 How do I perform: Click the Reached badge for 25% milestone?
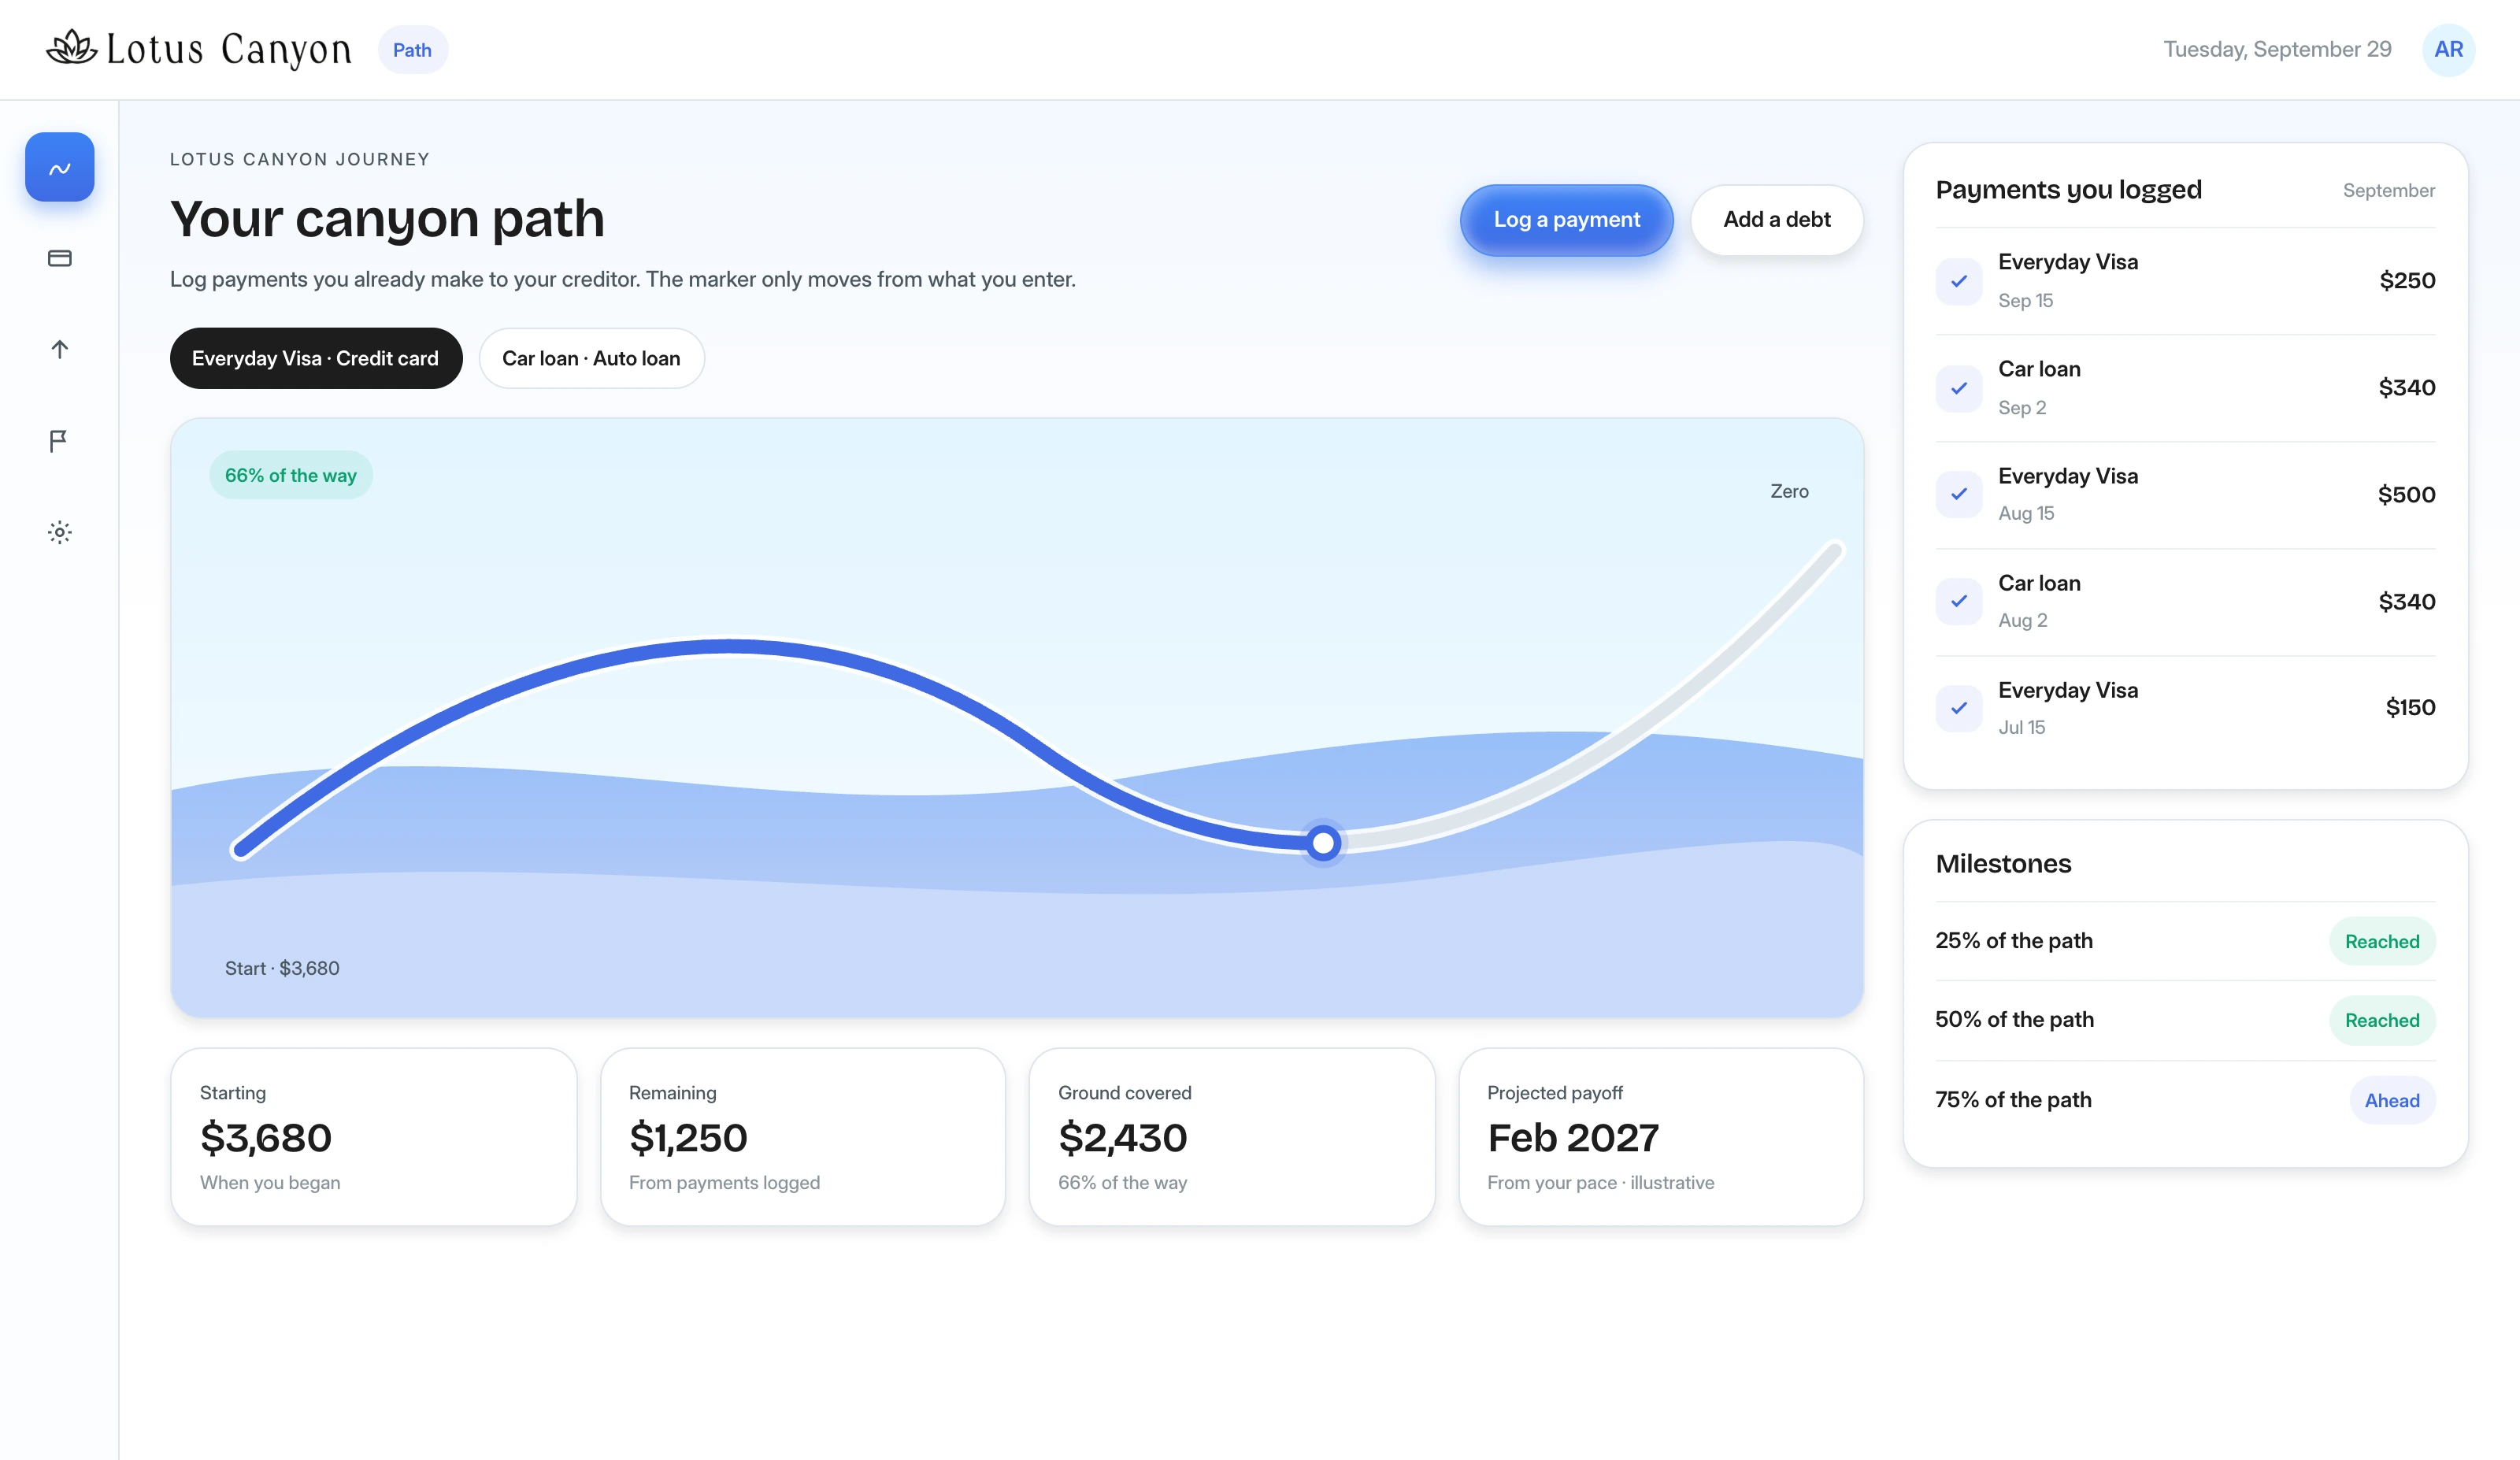coord(2382,941)
